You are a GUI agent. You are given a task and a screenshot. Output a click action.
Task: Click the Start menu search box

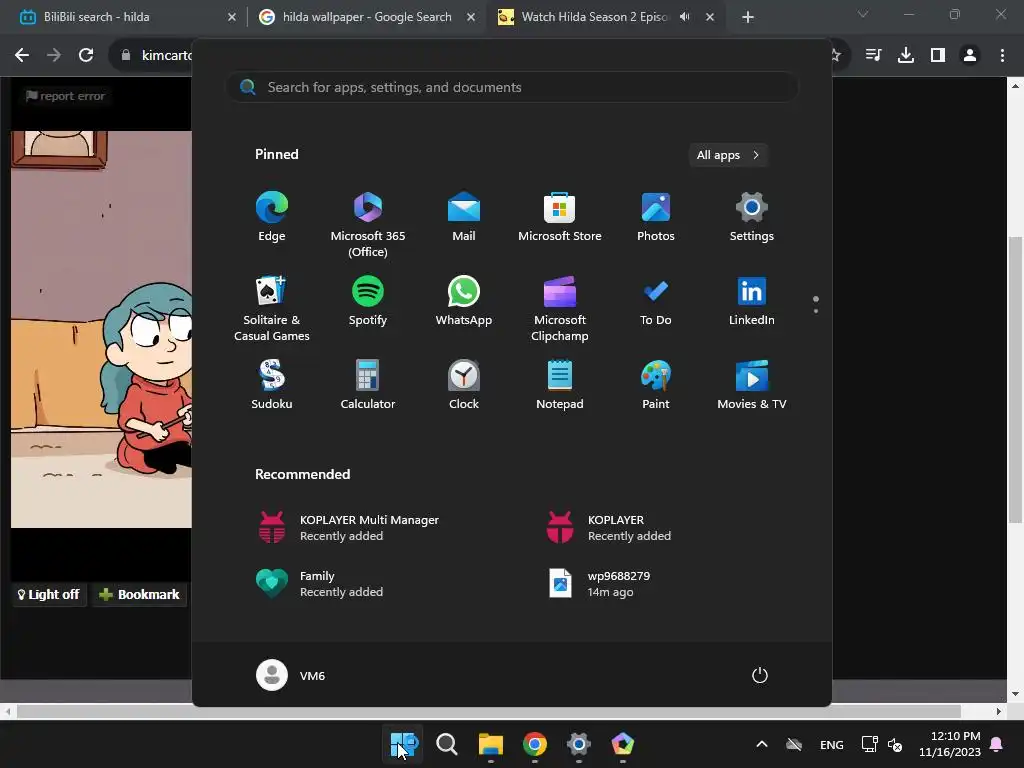(512, 88)
